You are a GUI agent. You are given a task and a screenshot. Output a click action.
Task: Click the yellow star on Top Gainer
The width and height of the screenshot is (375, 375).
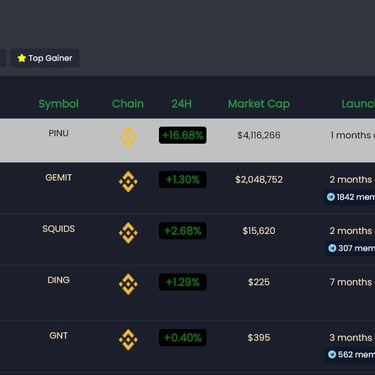coord(22,58)
